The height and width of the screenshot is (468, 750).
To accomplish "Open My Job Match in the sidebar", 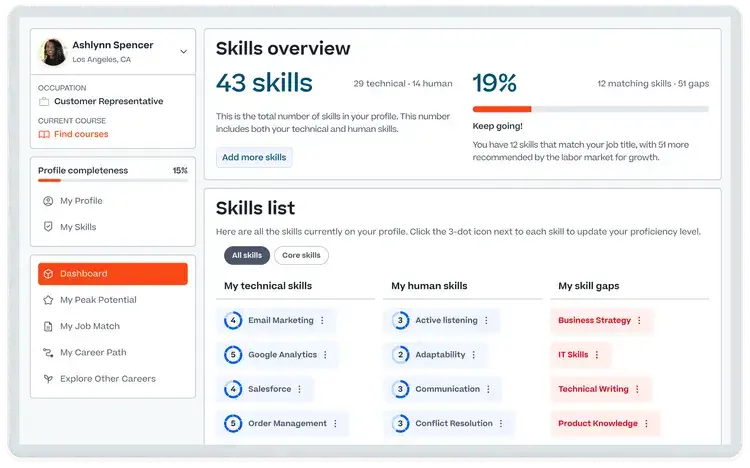I will click(91, 326).
